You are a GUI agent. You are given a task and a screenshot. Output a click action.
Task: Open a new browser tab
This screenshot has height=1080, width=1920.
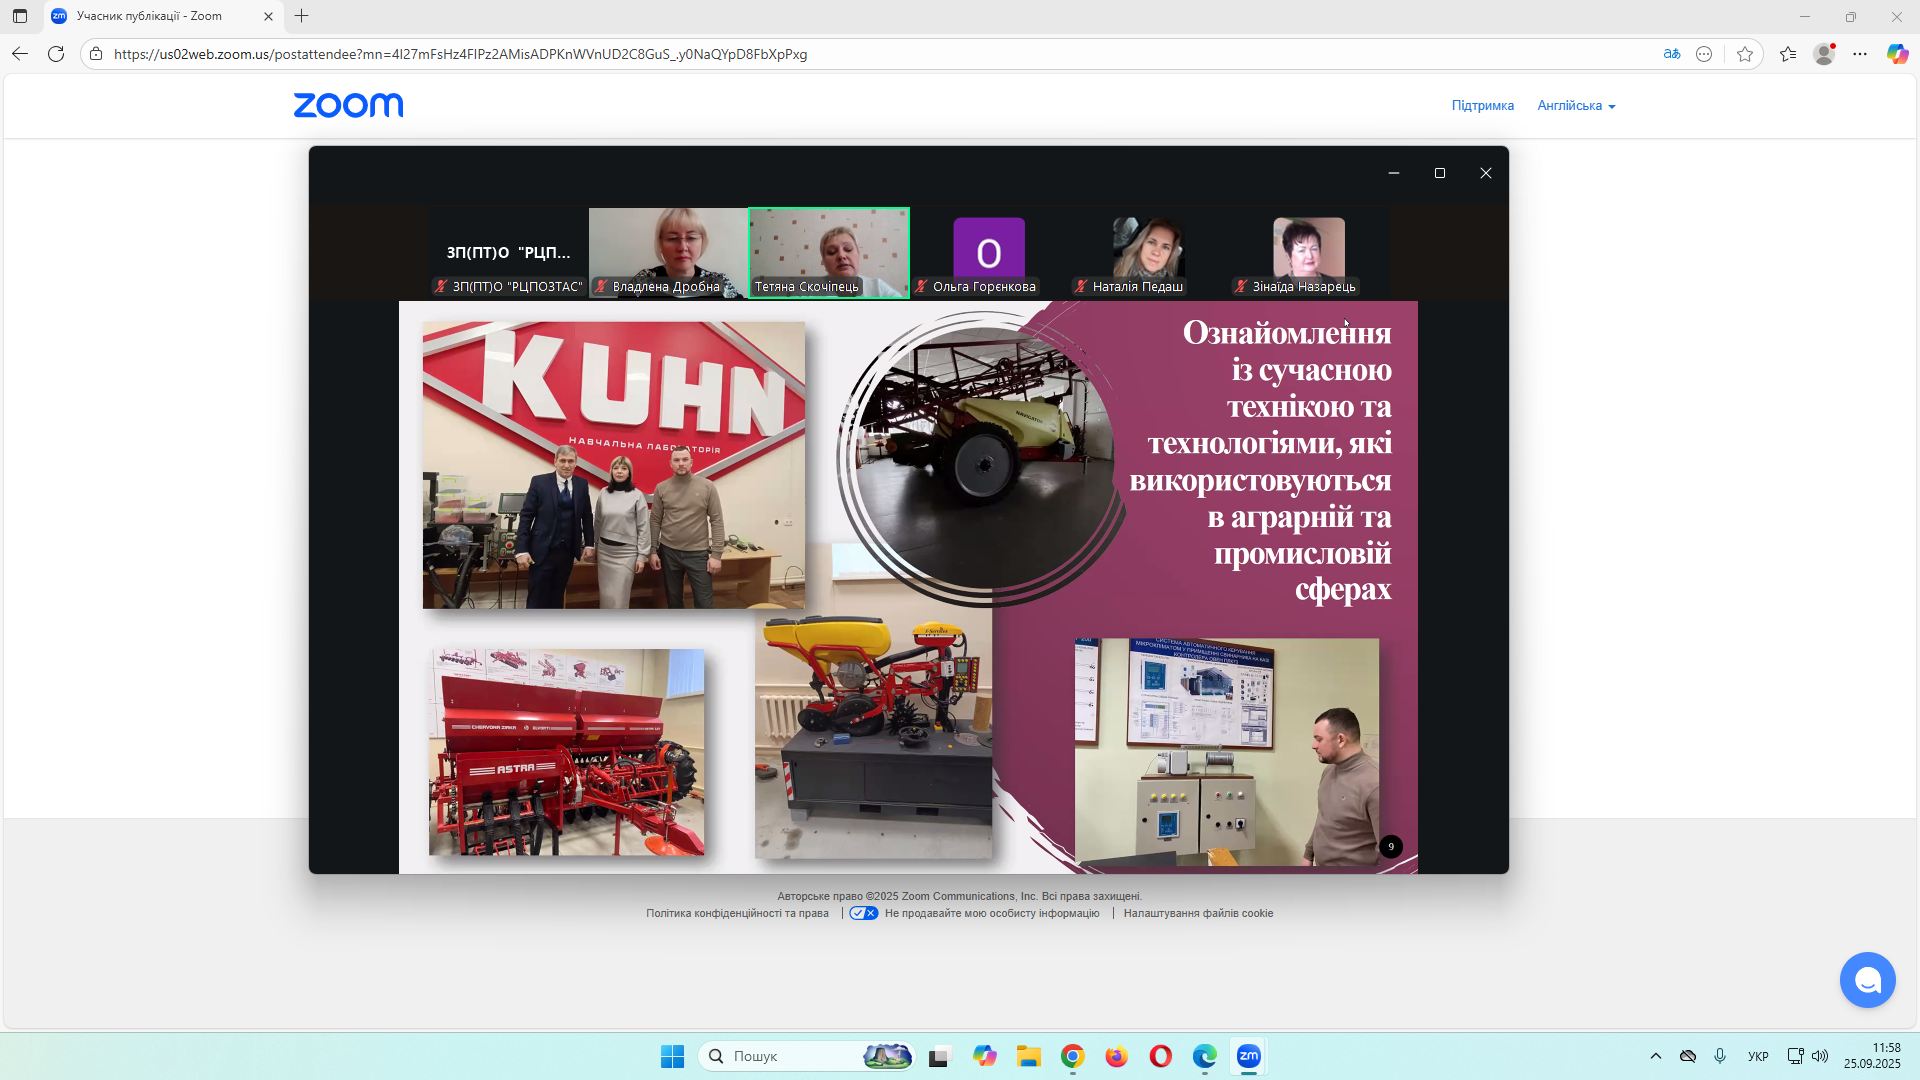301,16
